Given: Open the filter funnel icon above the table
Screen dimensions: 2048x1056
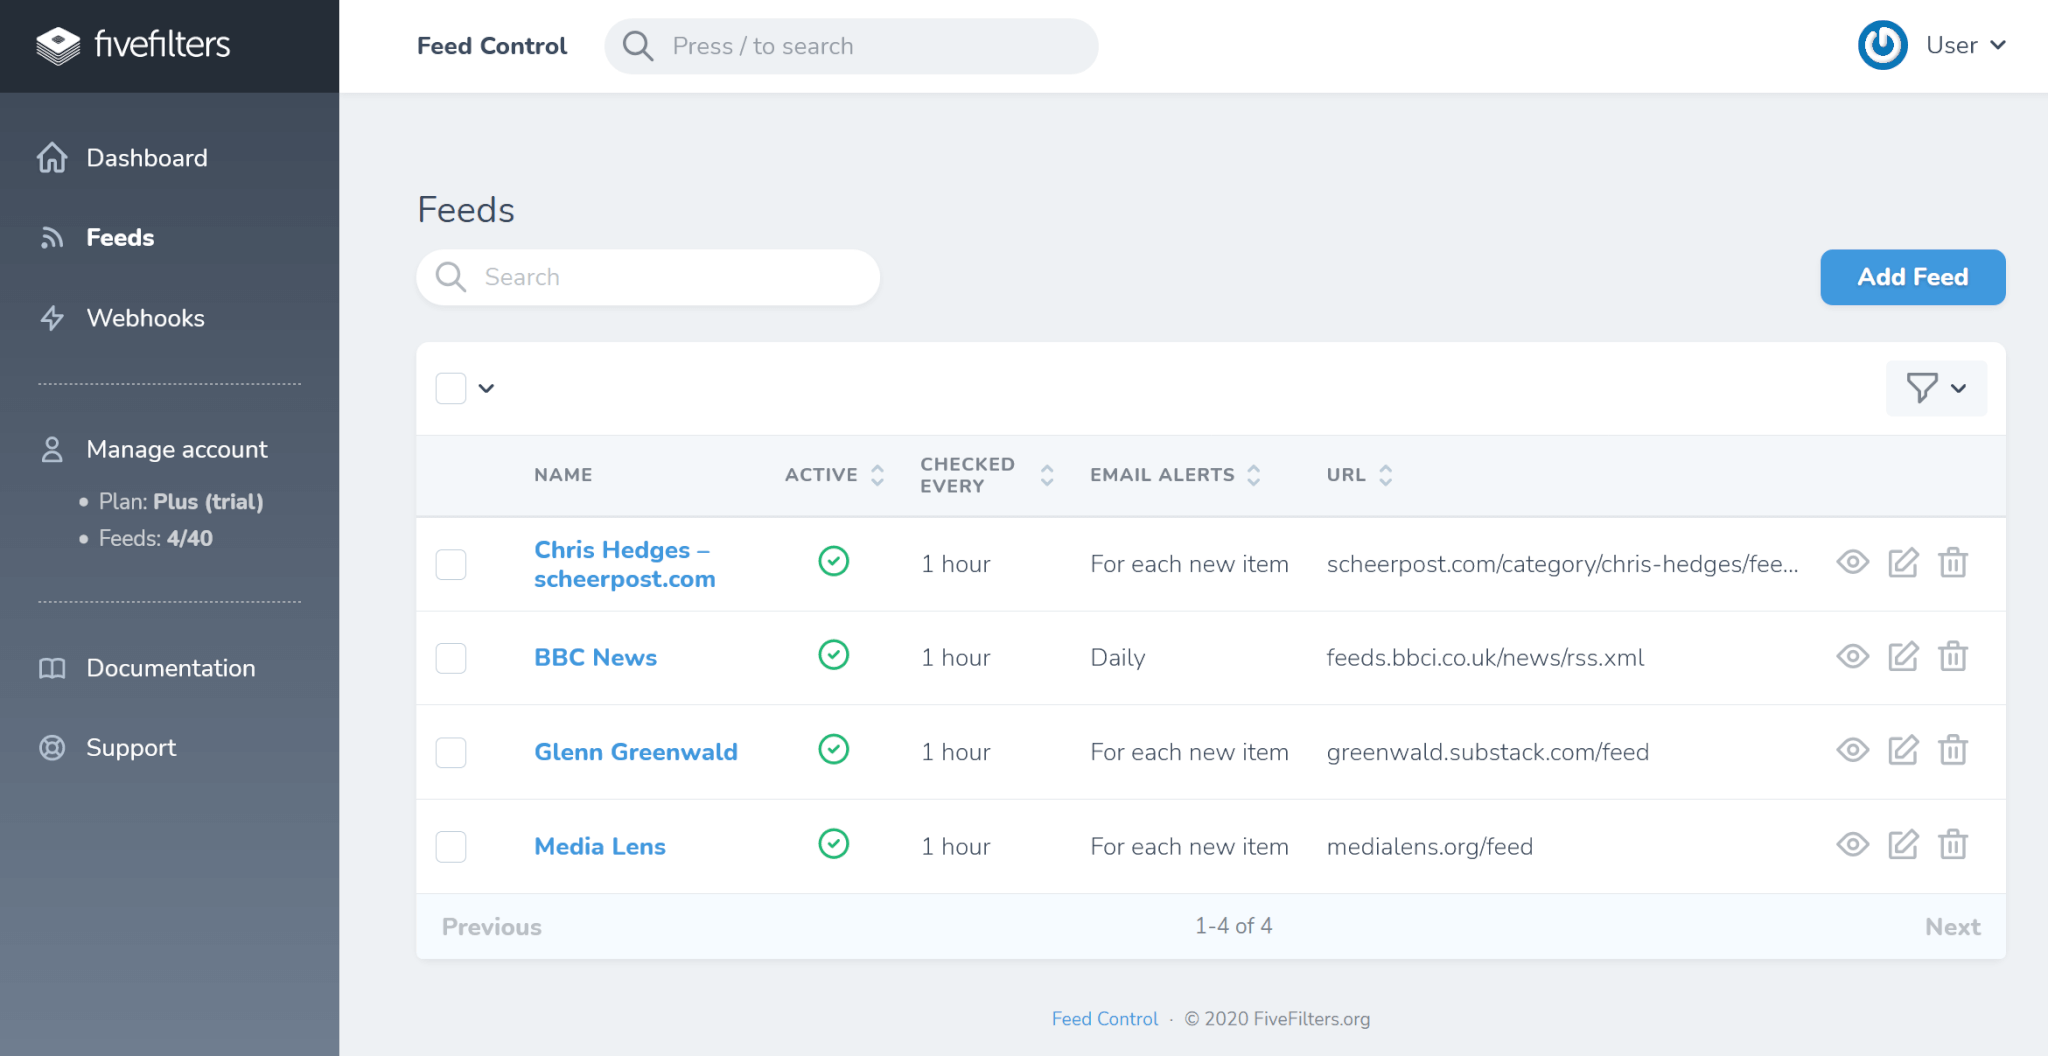Looking at the screenshot, I should click(x=1922, y=388).
